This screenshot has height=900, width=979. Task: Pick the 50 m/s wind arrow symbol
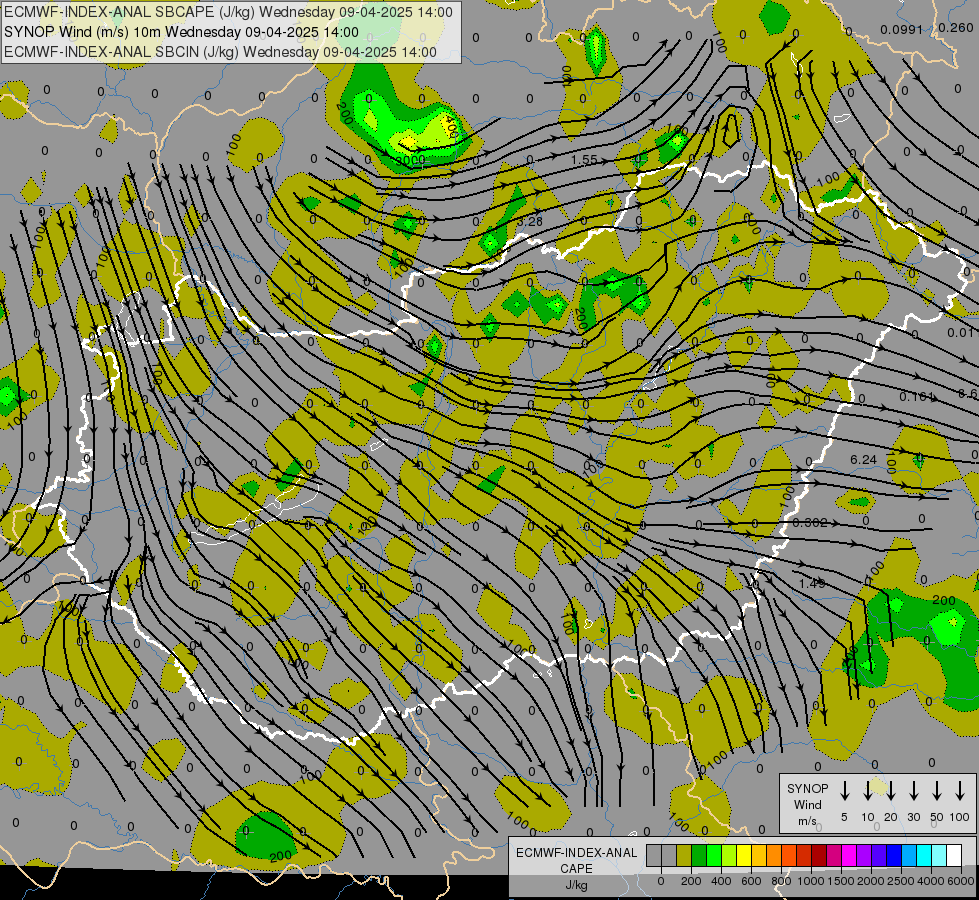click(x=937, y=790)
